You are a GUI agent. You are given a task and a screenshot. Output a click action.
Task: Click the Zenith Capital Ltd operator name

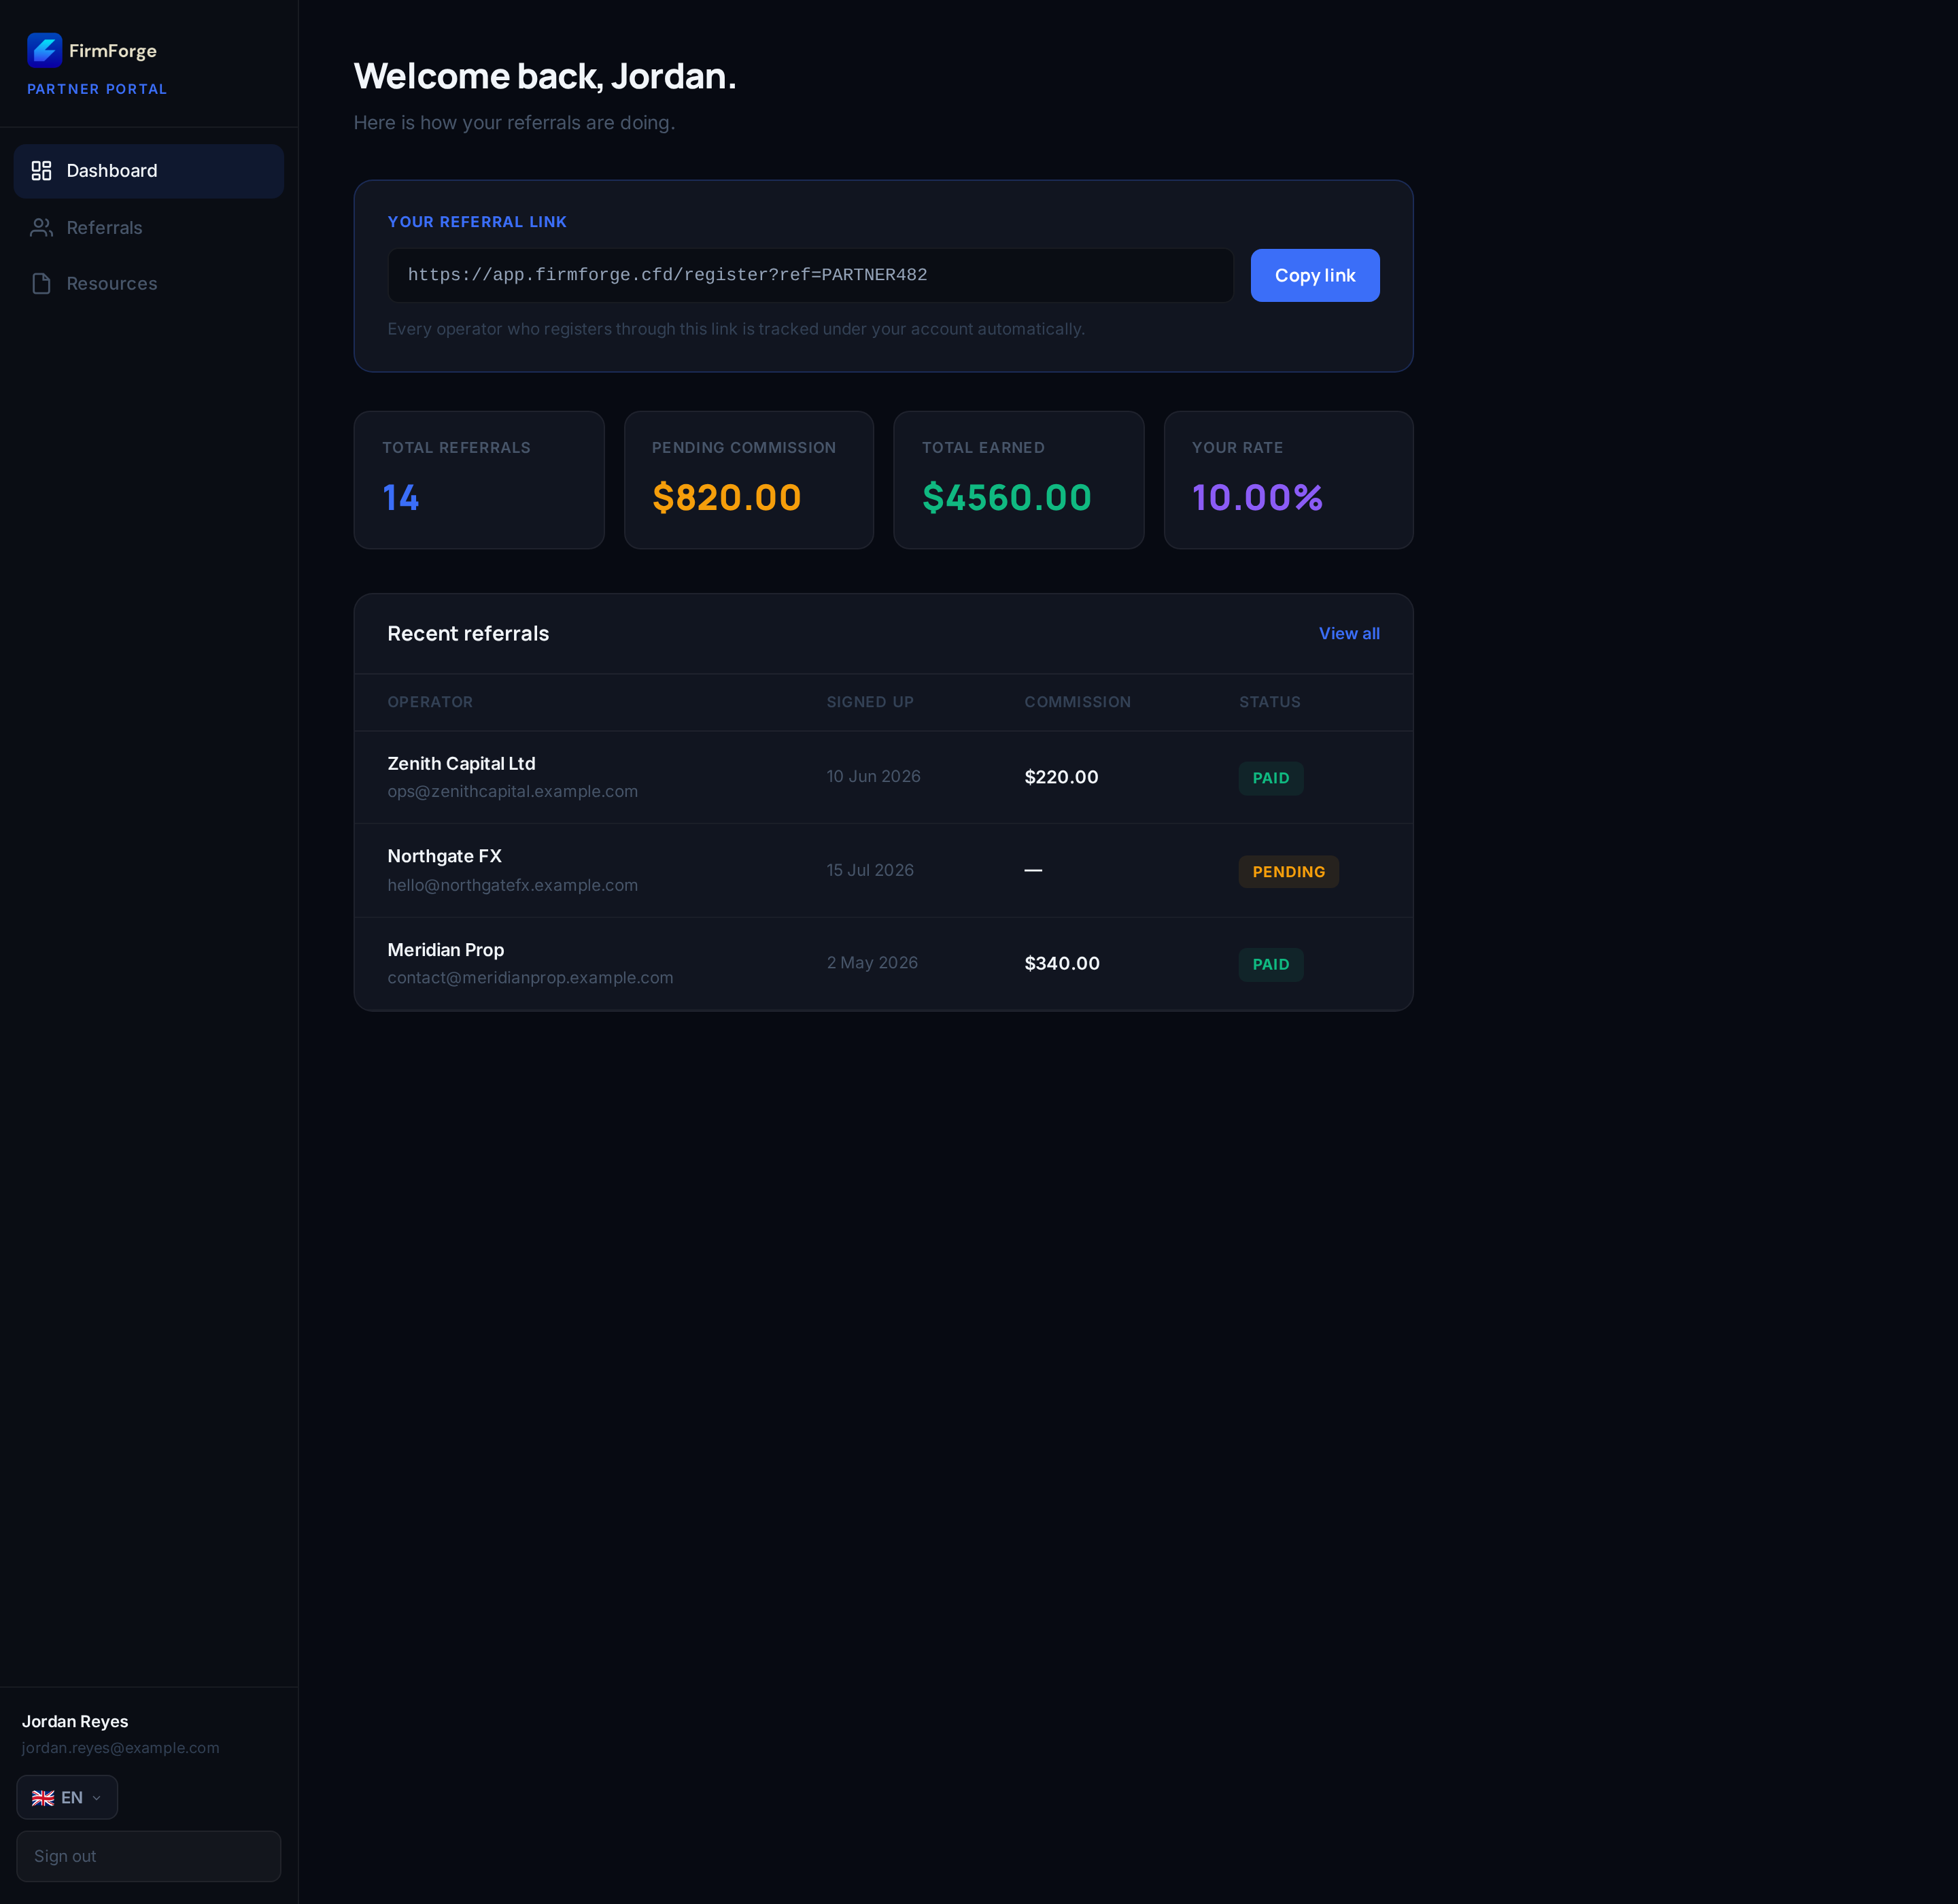point(461,764)
